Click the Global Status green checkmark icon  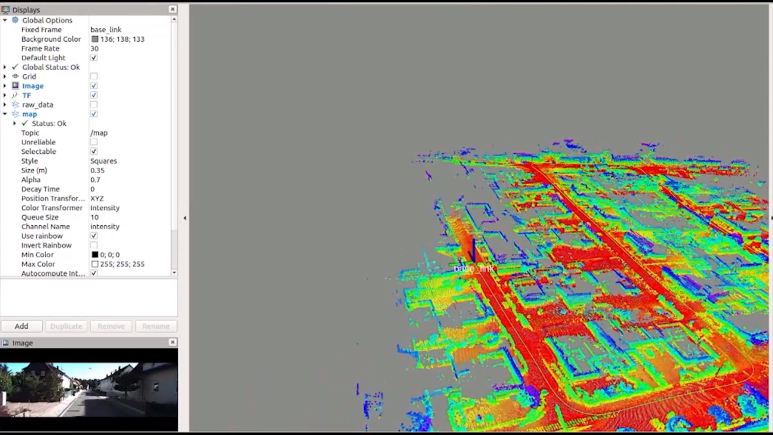coord(15,67)
